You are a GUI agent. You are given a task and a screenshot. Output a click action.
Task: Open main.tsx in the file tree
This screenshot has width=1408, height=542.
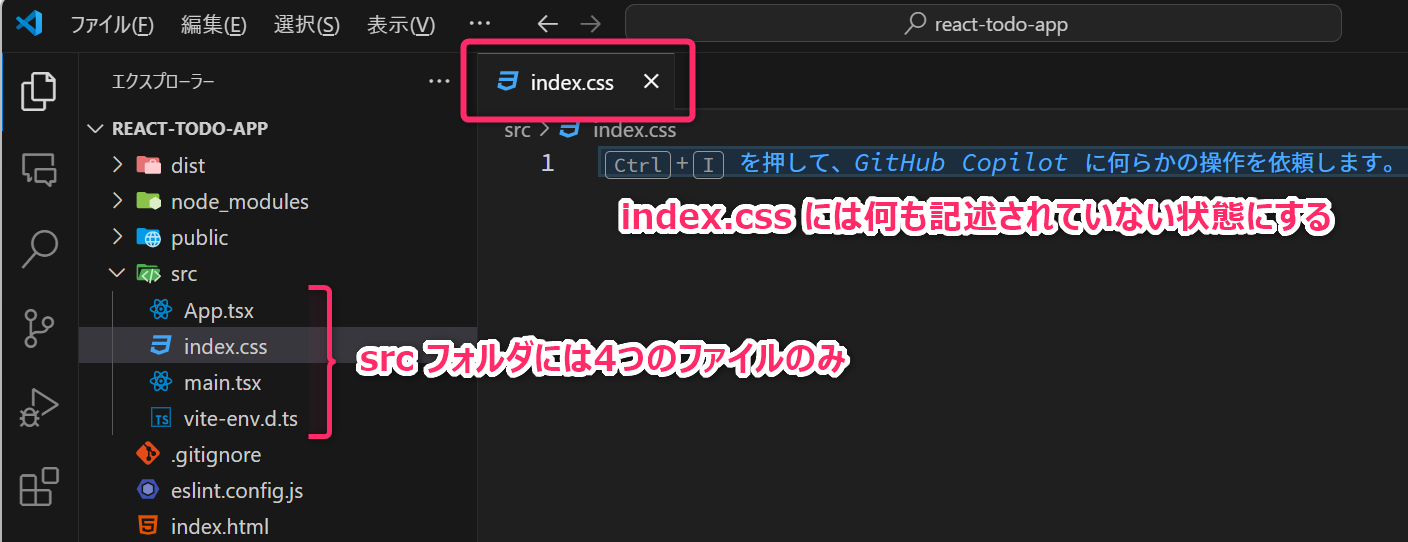click(x=222, y=383)
